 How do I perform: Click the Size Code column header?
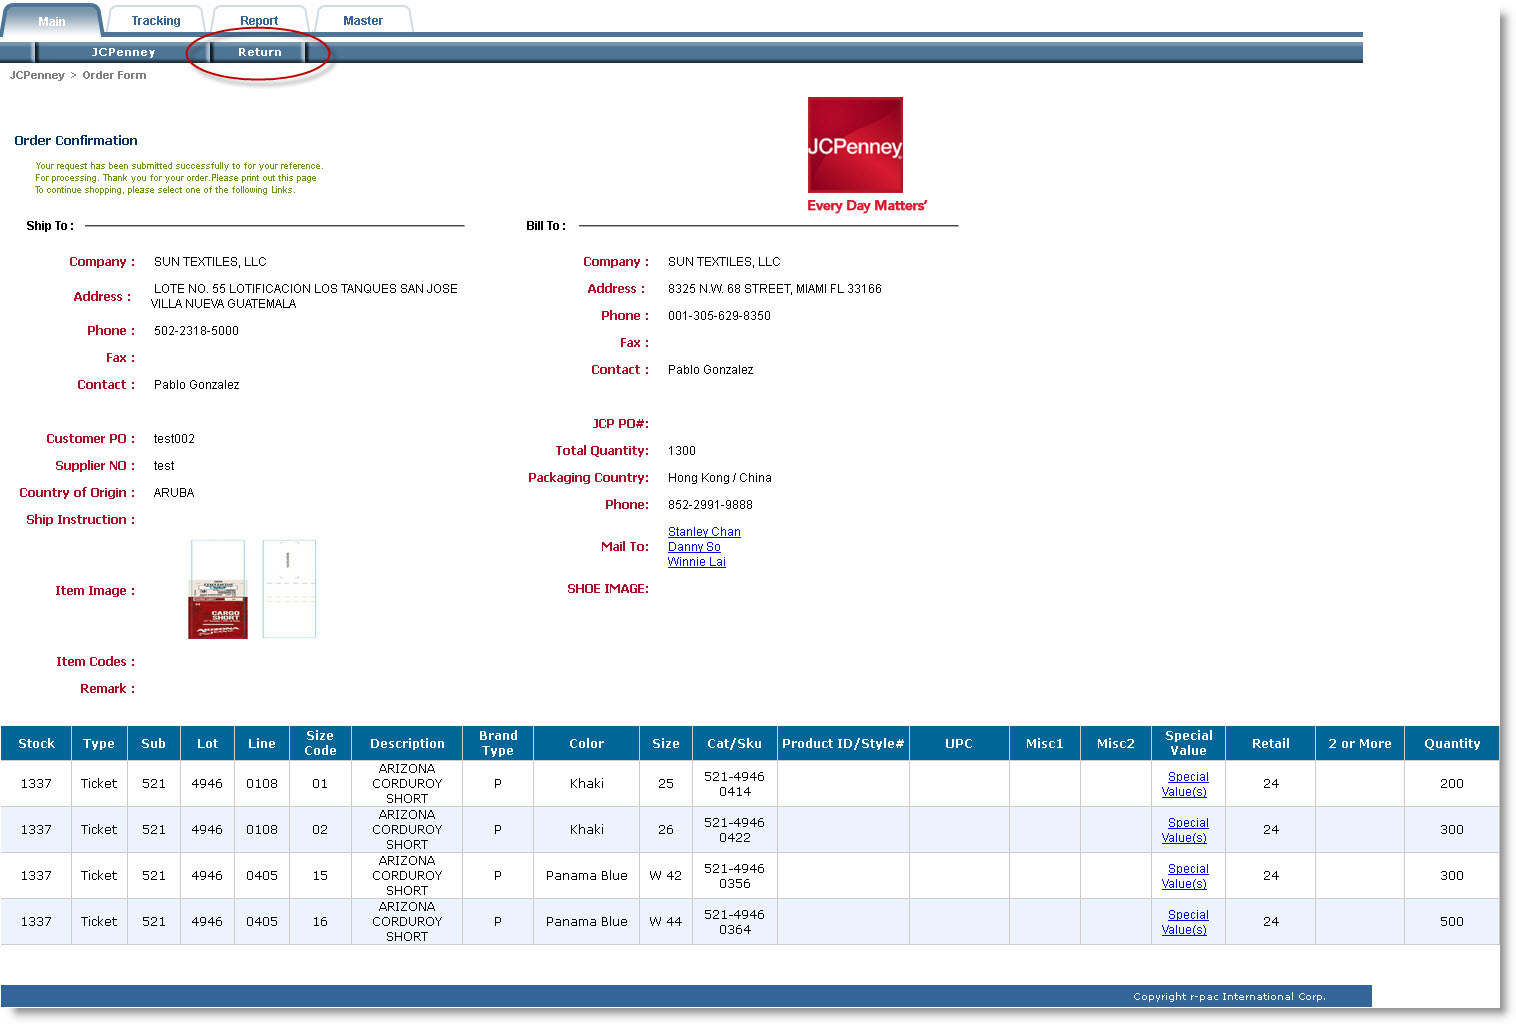[x=320, y=743]
